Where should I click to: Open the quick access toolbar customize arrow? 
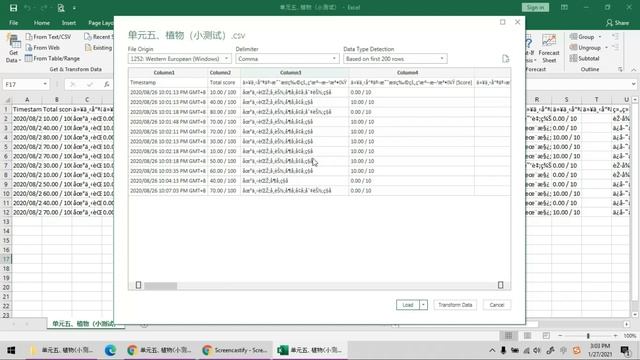pos(74,8)
